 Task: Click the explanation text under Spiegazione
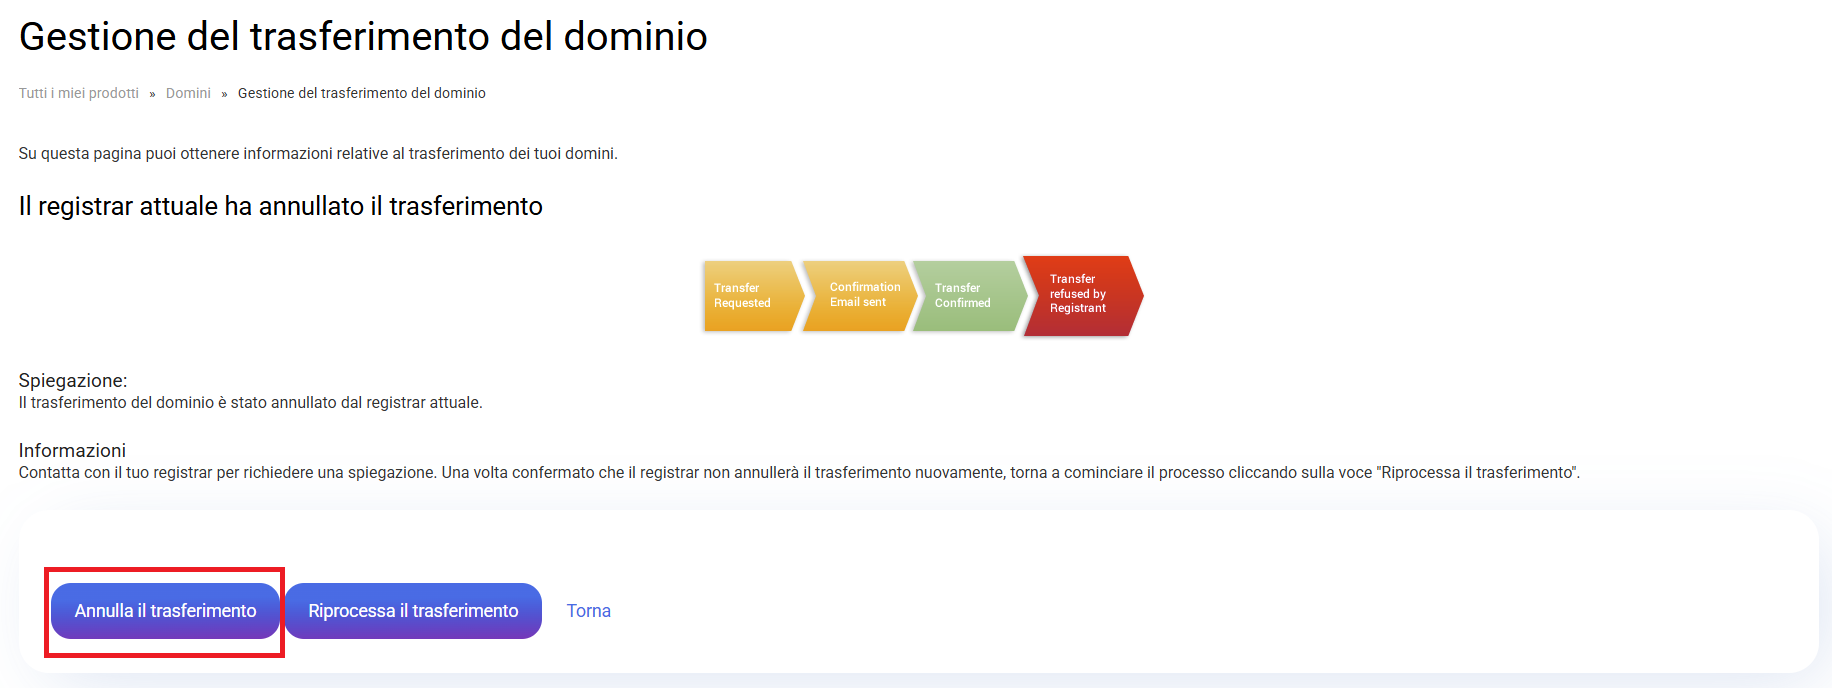(250, 403)
